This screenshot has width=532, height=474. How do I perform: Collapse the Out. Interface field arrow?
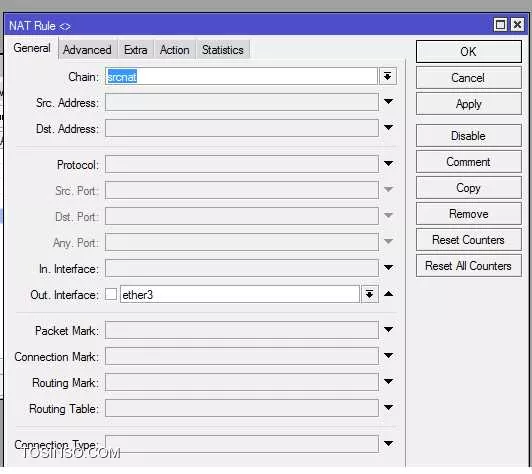pyautogui.click(x=389, y=294)
